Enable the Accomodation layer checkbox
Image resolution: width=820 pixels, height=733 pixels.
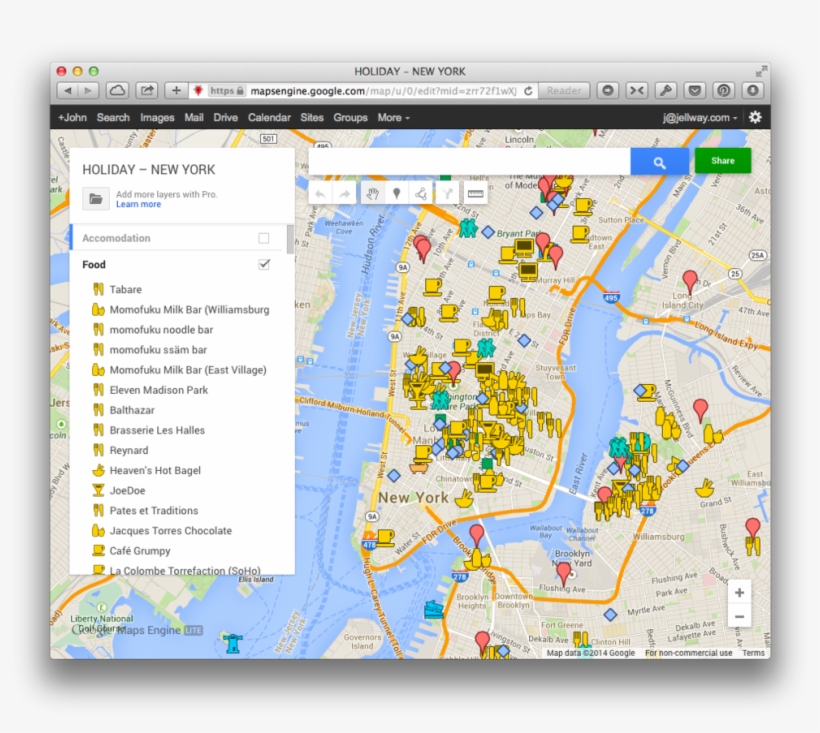click(264, 238)
